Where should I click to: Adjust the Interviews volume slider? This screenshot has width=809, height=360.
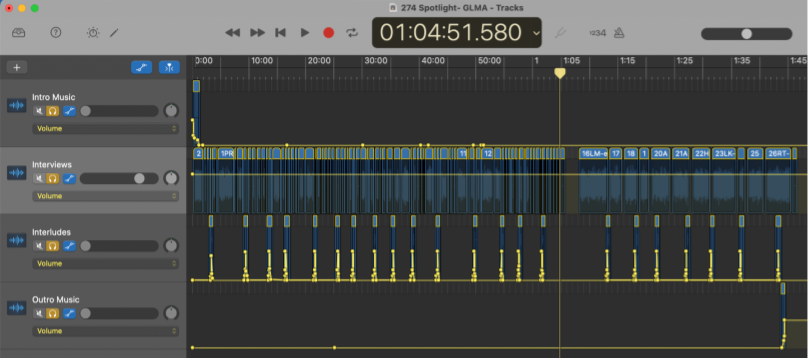tap(119, 178)
